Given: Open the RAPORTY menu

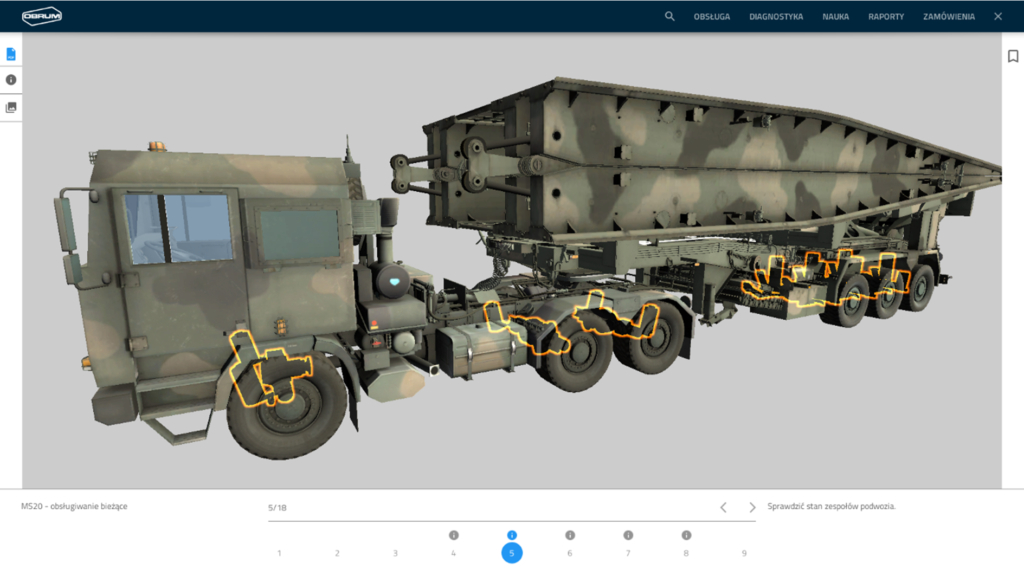Looking at the screenshot, I should point(886,16).
